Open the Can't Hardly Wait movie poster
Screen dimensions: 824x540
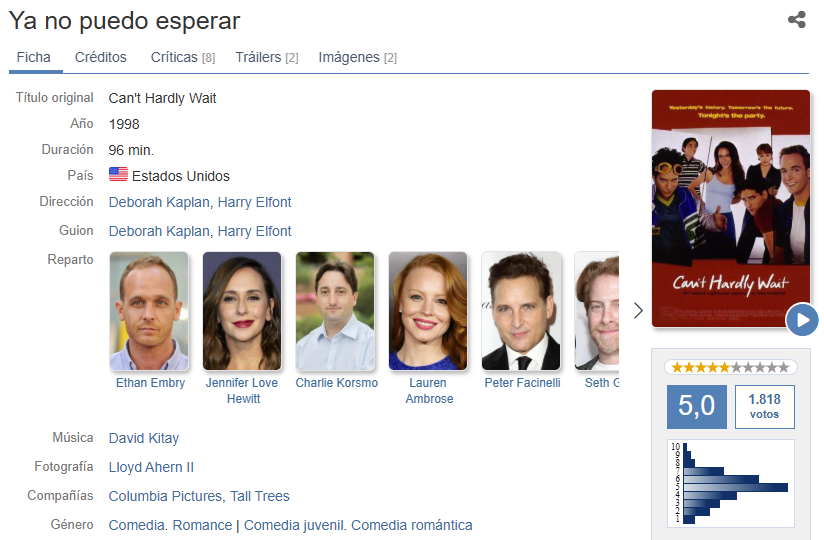click(x=731, y=209)
